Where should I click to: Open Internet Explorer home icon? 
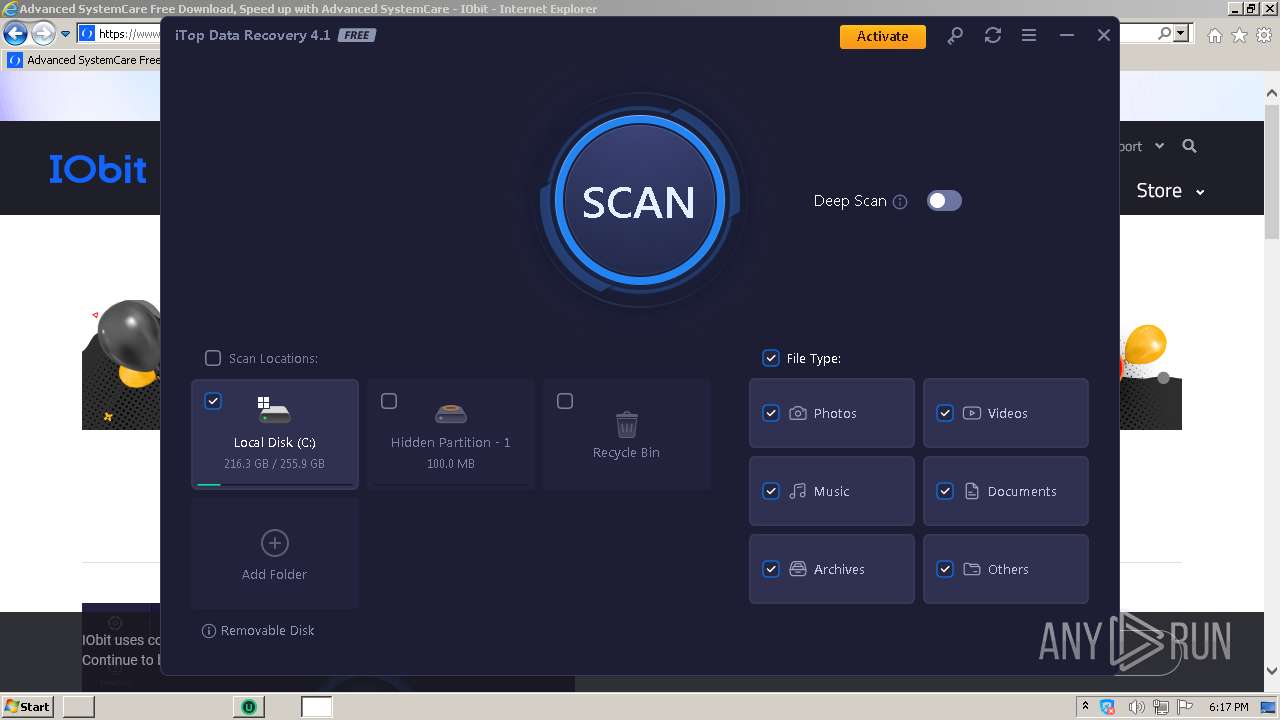[1214, 35]
